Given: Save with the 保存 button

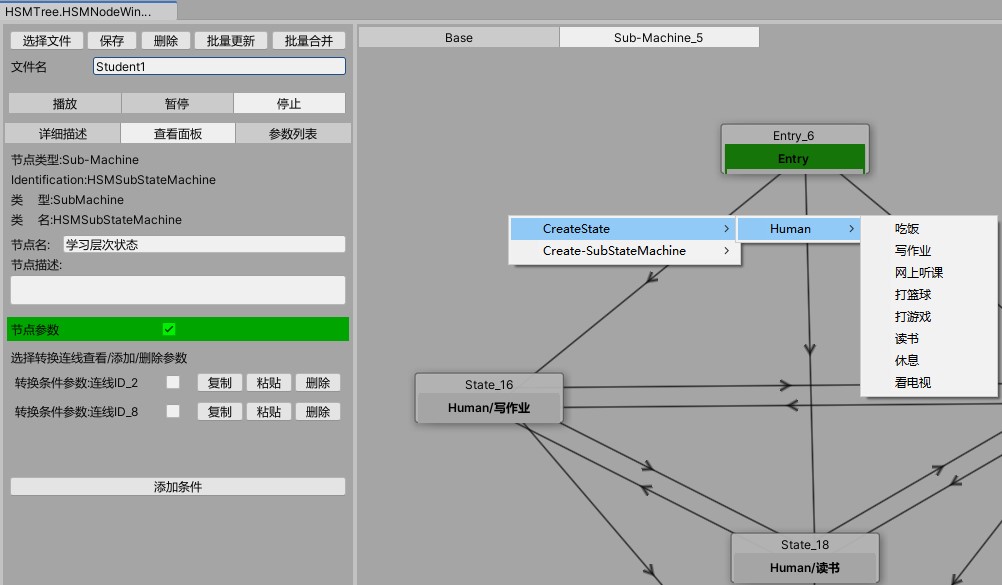Looking at the screenshot, I should click(112, 41).
